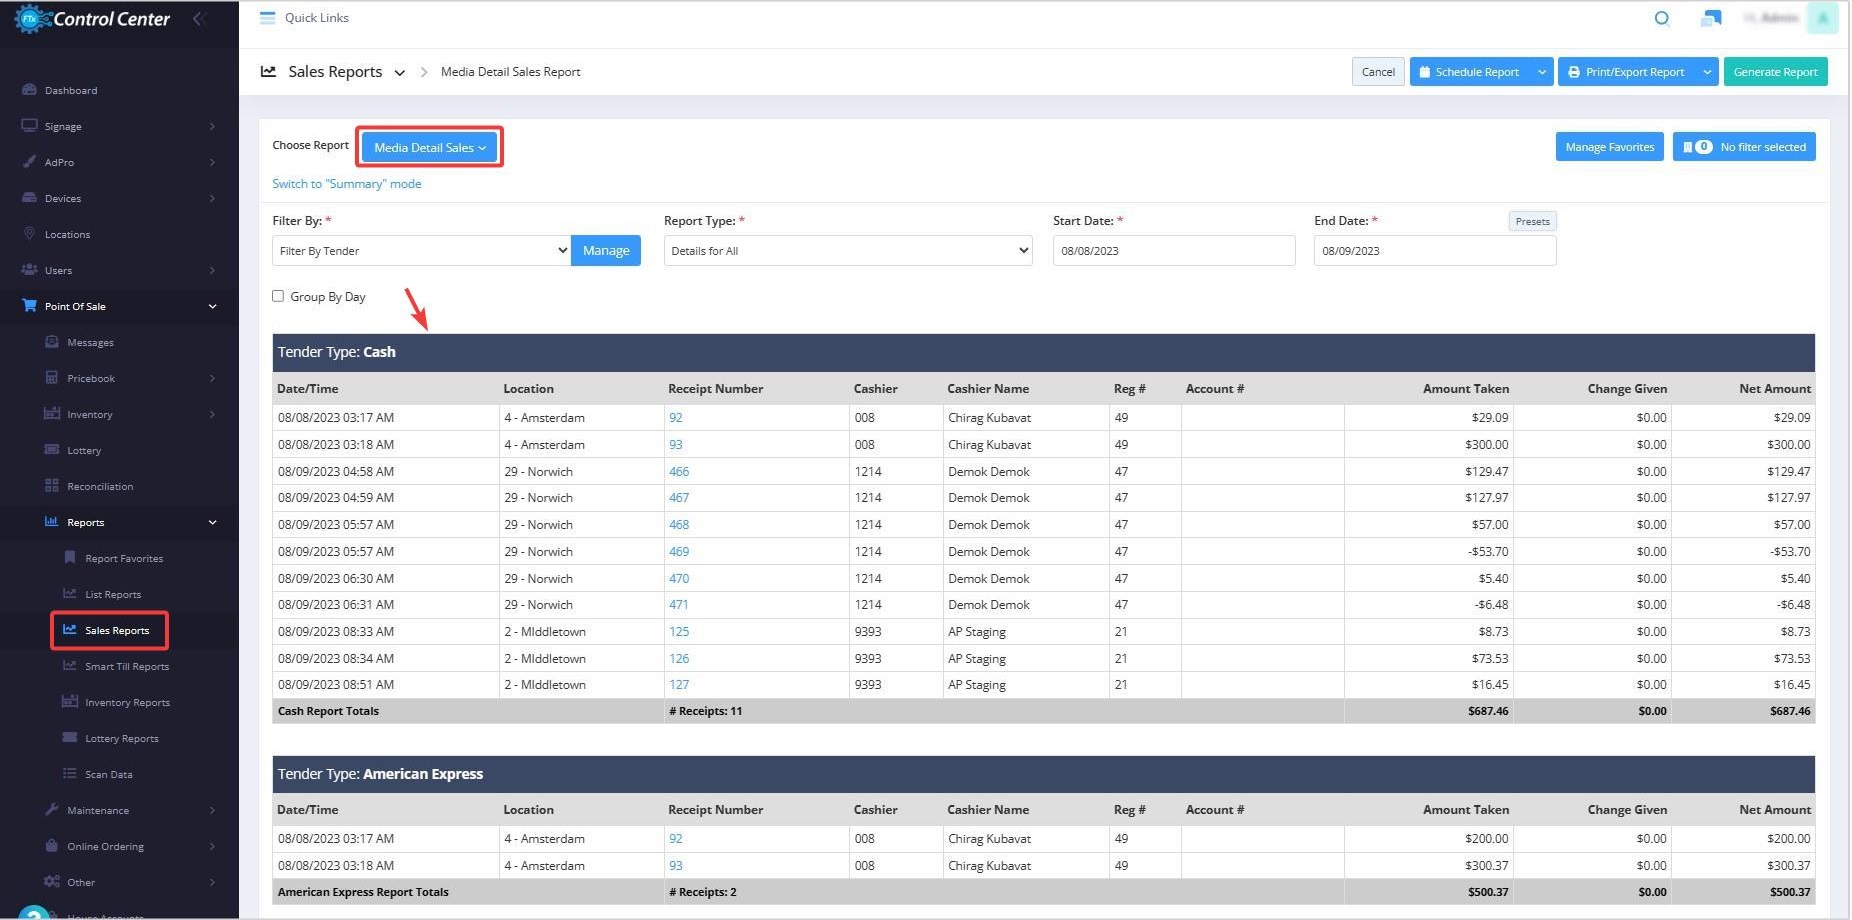Click the Pricebook calculator icon

52,378
